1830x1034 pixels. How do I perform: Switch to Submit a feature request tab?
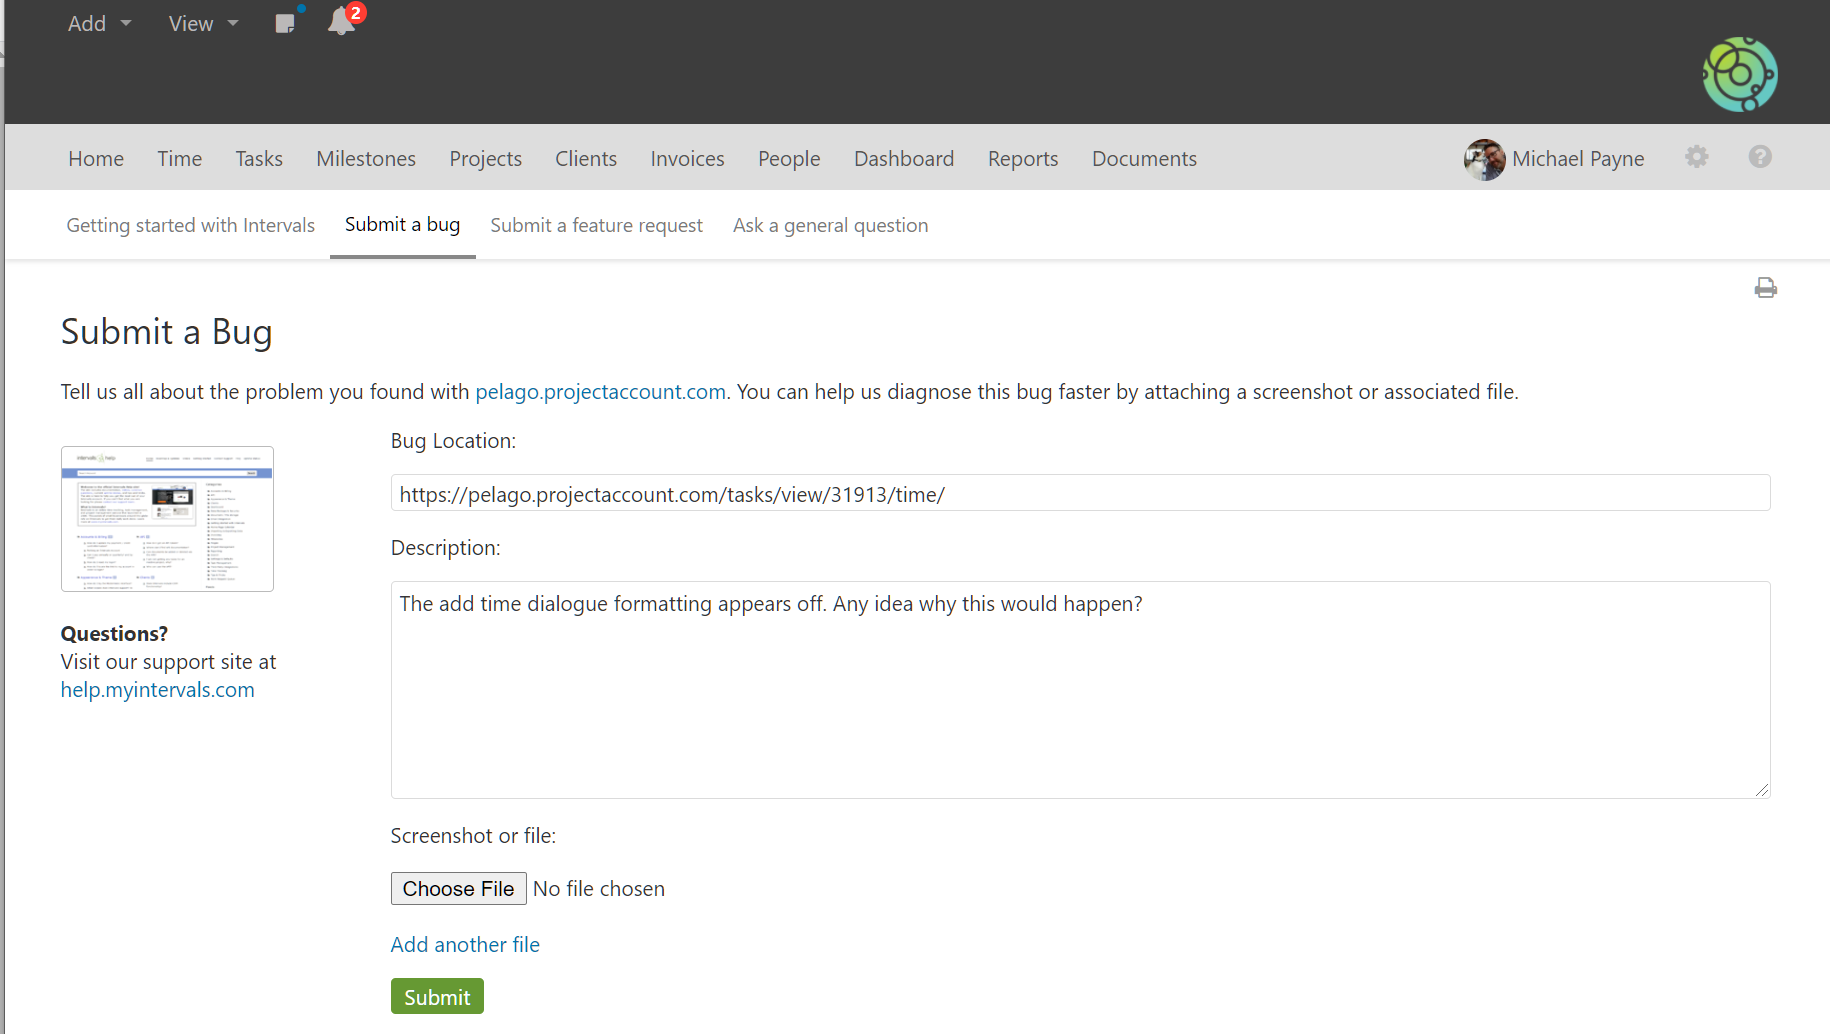point(596,226)
